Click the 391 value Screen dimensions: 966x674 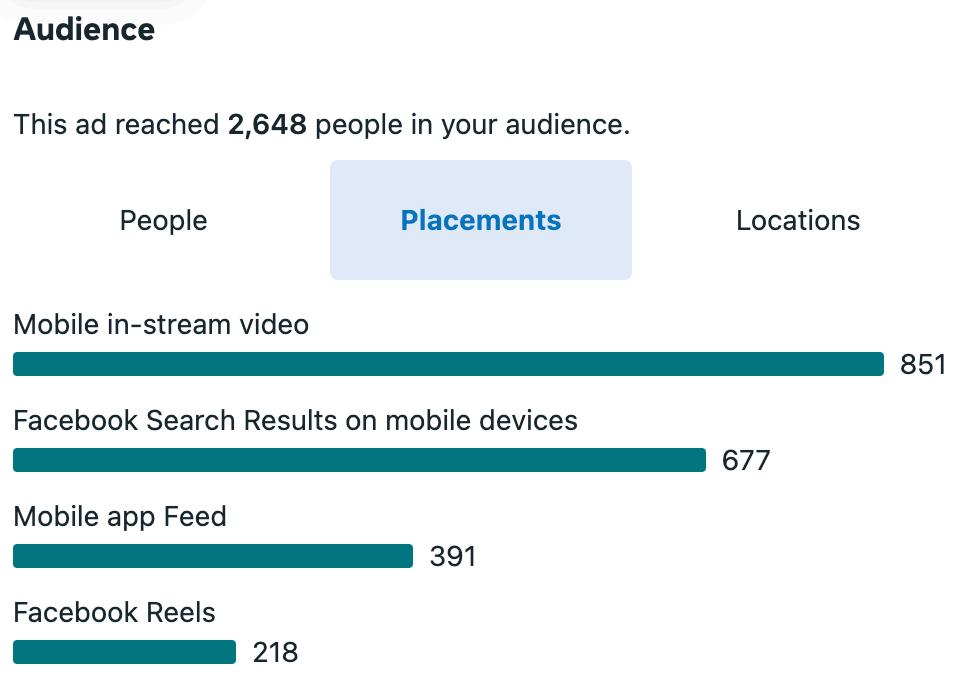tap(453, 557)
